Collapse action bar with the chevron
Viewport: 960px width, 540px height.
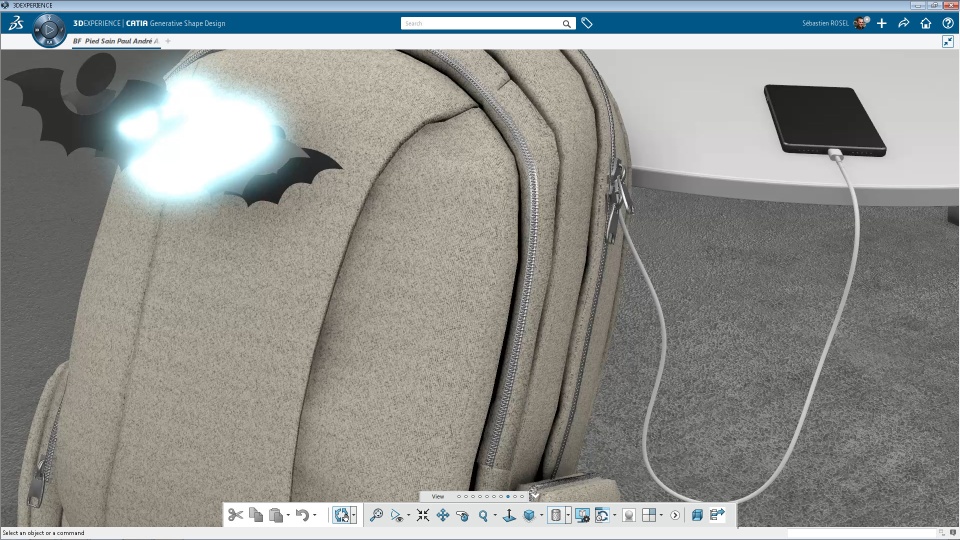[534, 496]
